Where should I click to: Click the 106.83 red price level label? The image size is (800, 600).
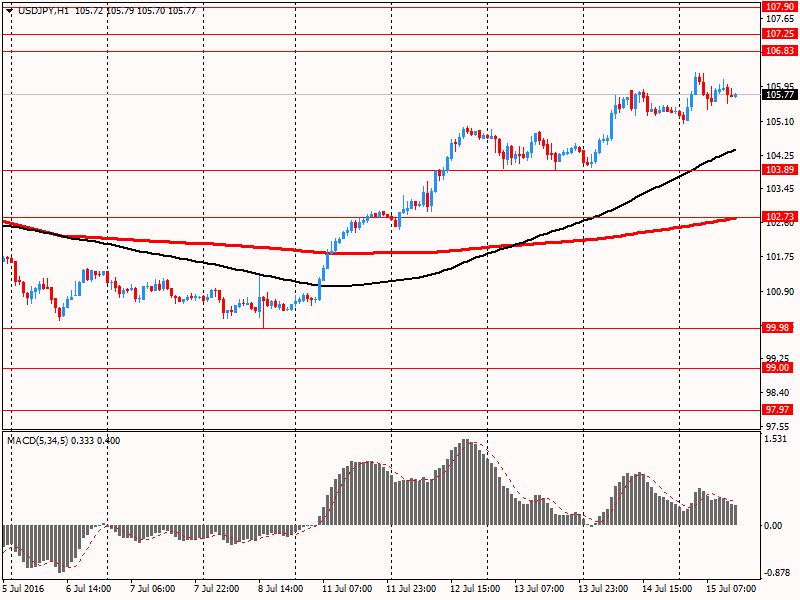pos(779,51)
